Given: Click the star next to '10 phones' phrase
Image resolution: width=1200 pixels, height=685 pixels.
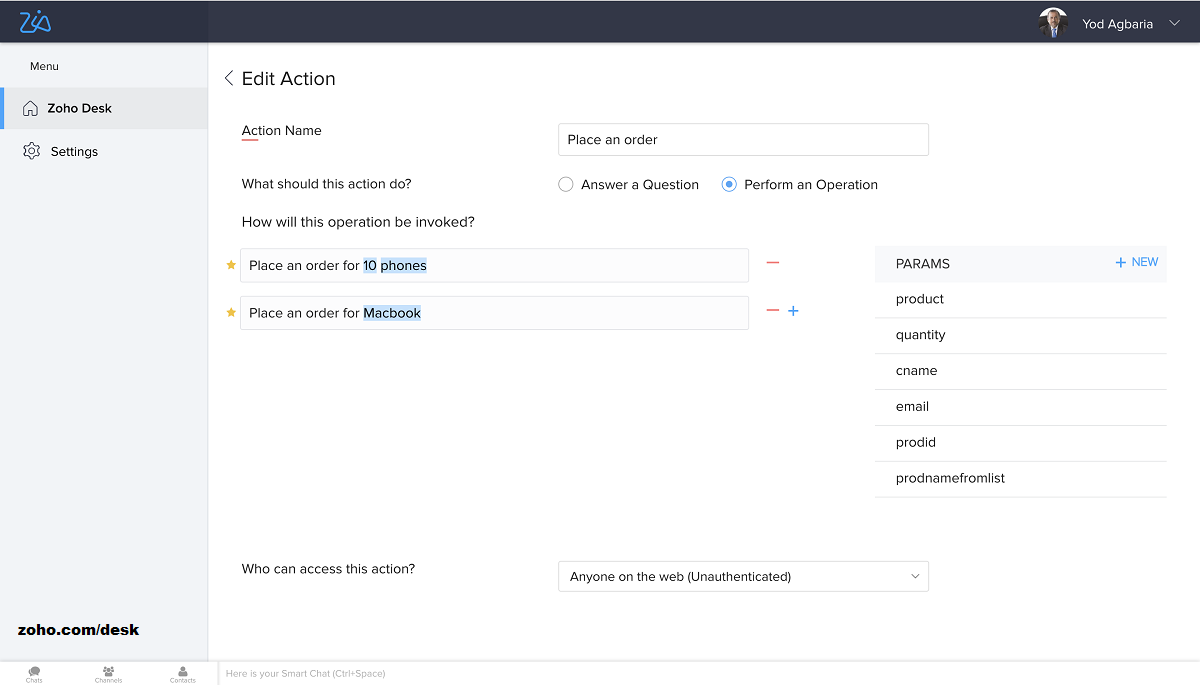Looking at the screenshot, I should pyautogui.click(x=231, y=265).
